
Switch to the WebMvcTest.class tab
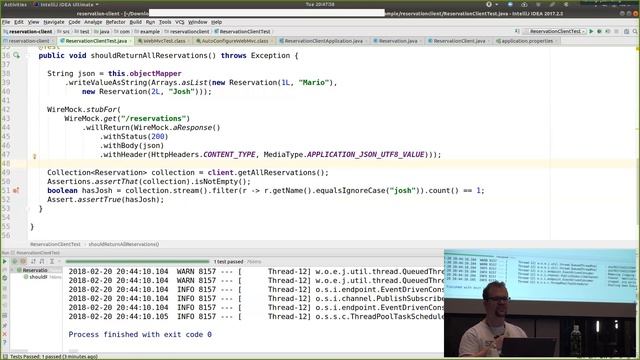(x=163, y=41)
